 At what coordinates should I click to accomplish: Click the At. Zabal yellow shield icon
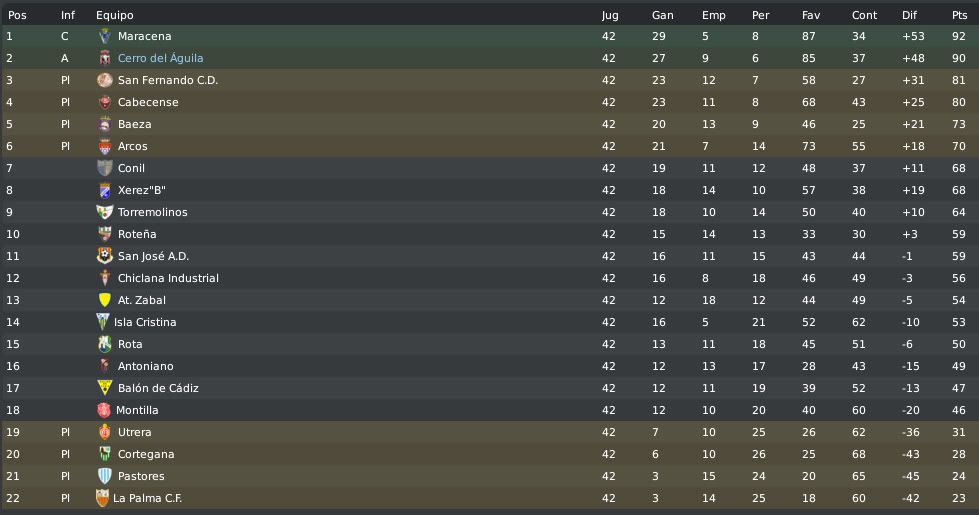[x=105, y=300]
